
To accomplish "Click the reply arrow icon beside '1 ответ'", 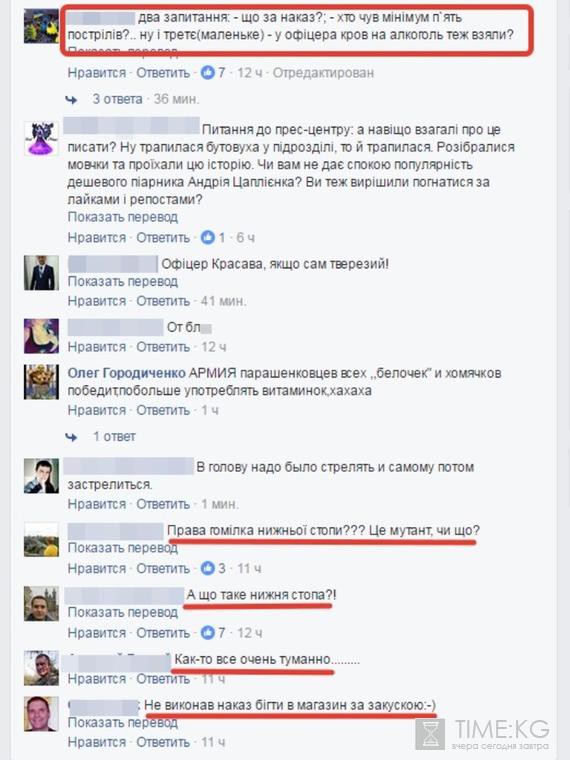I will pyautogui.click(x=72, y=437).
